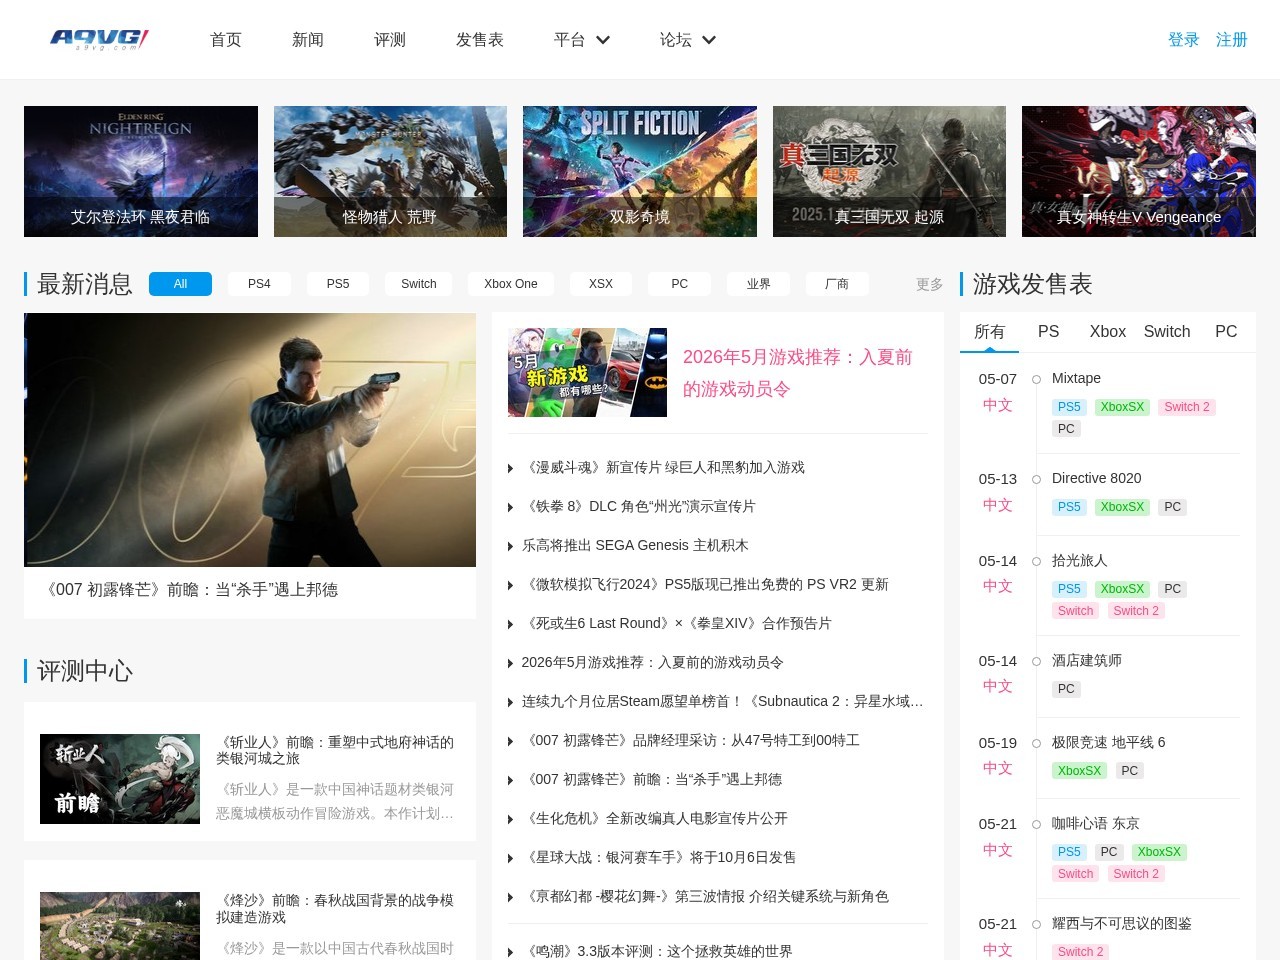Viewport: 1280px width, 960px height.
Task: Open the 007 初露锋芒 featured image
Action: (x=250, y=440)
